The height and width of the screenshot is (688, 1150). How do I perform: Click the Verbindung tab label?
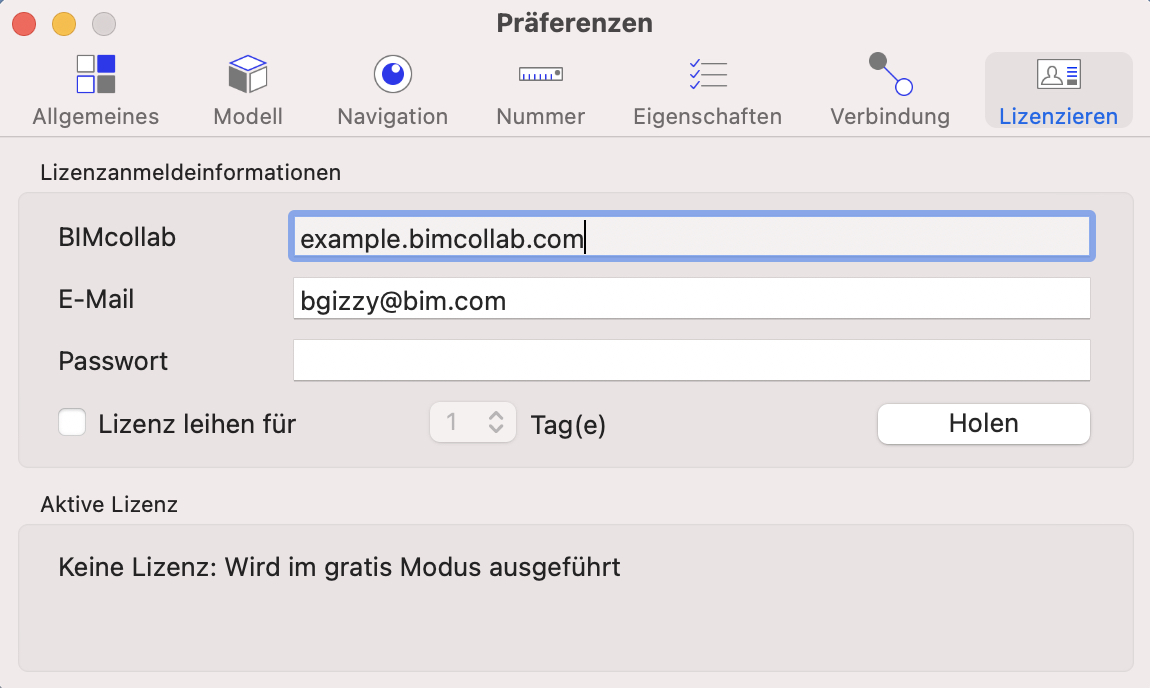[x=890, y=117]
